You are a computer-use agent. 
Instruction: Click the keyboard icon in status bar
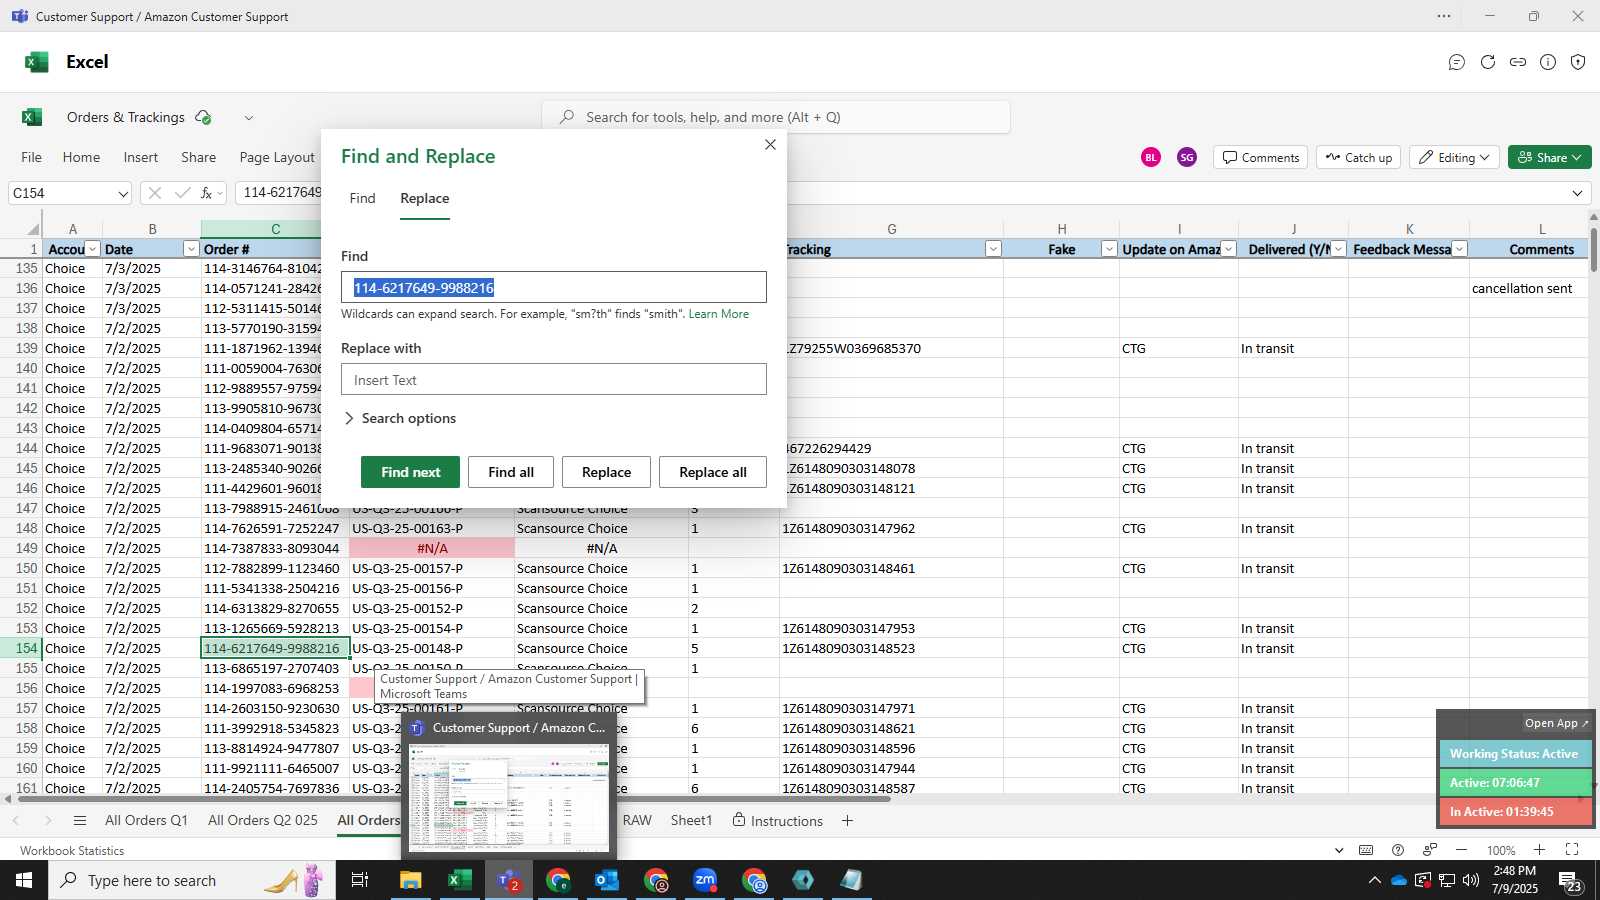click(x=1366, y=850)
